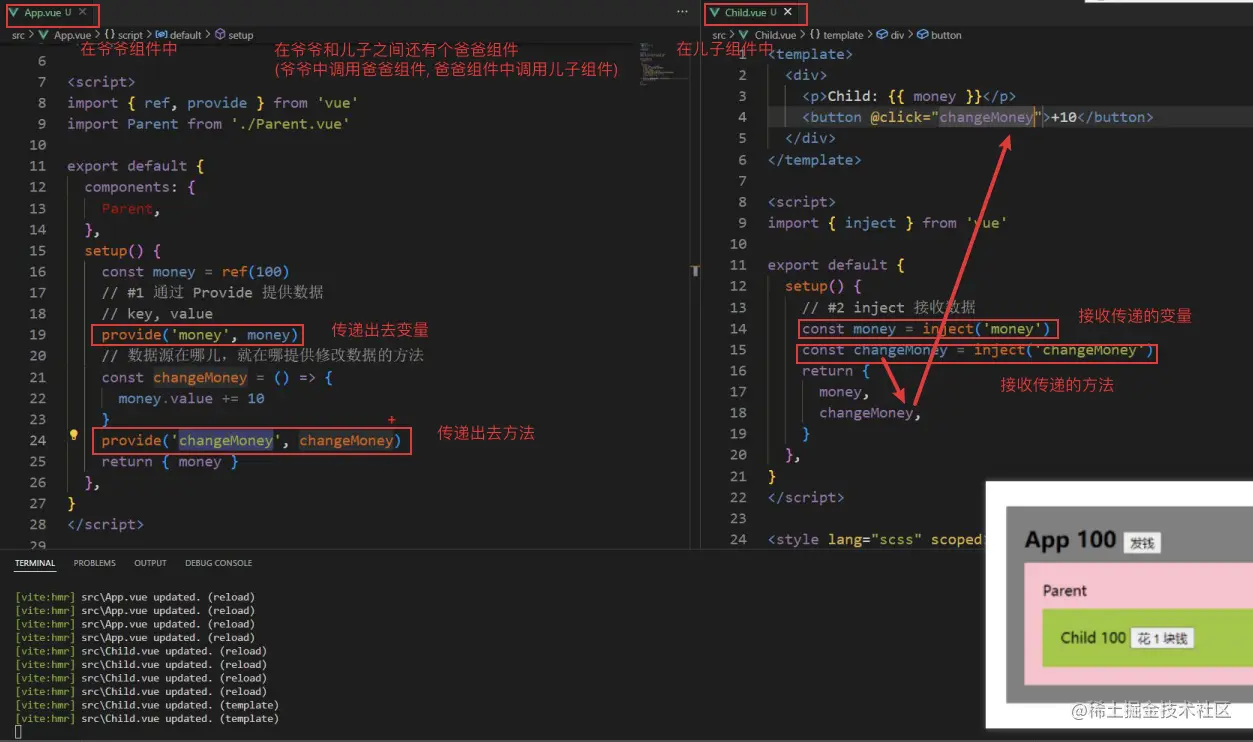Switch to the OUTPUT panel tab
This screenshot has height=742, width=1253.
[150, 563]
